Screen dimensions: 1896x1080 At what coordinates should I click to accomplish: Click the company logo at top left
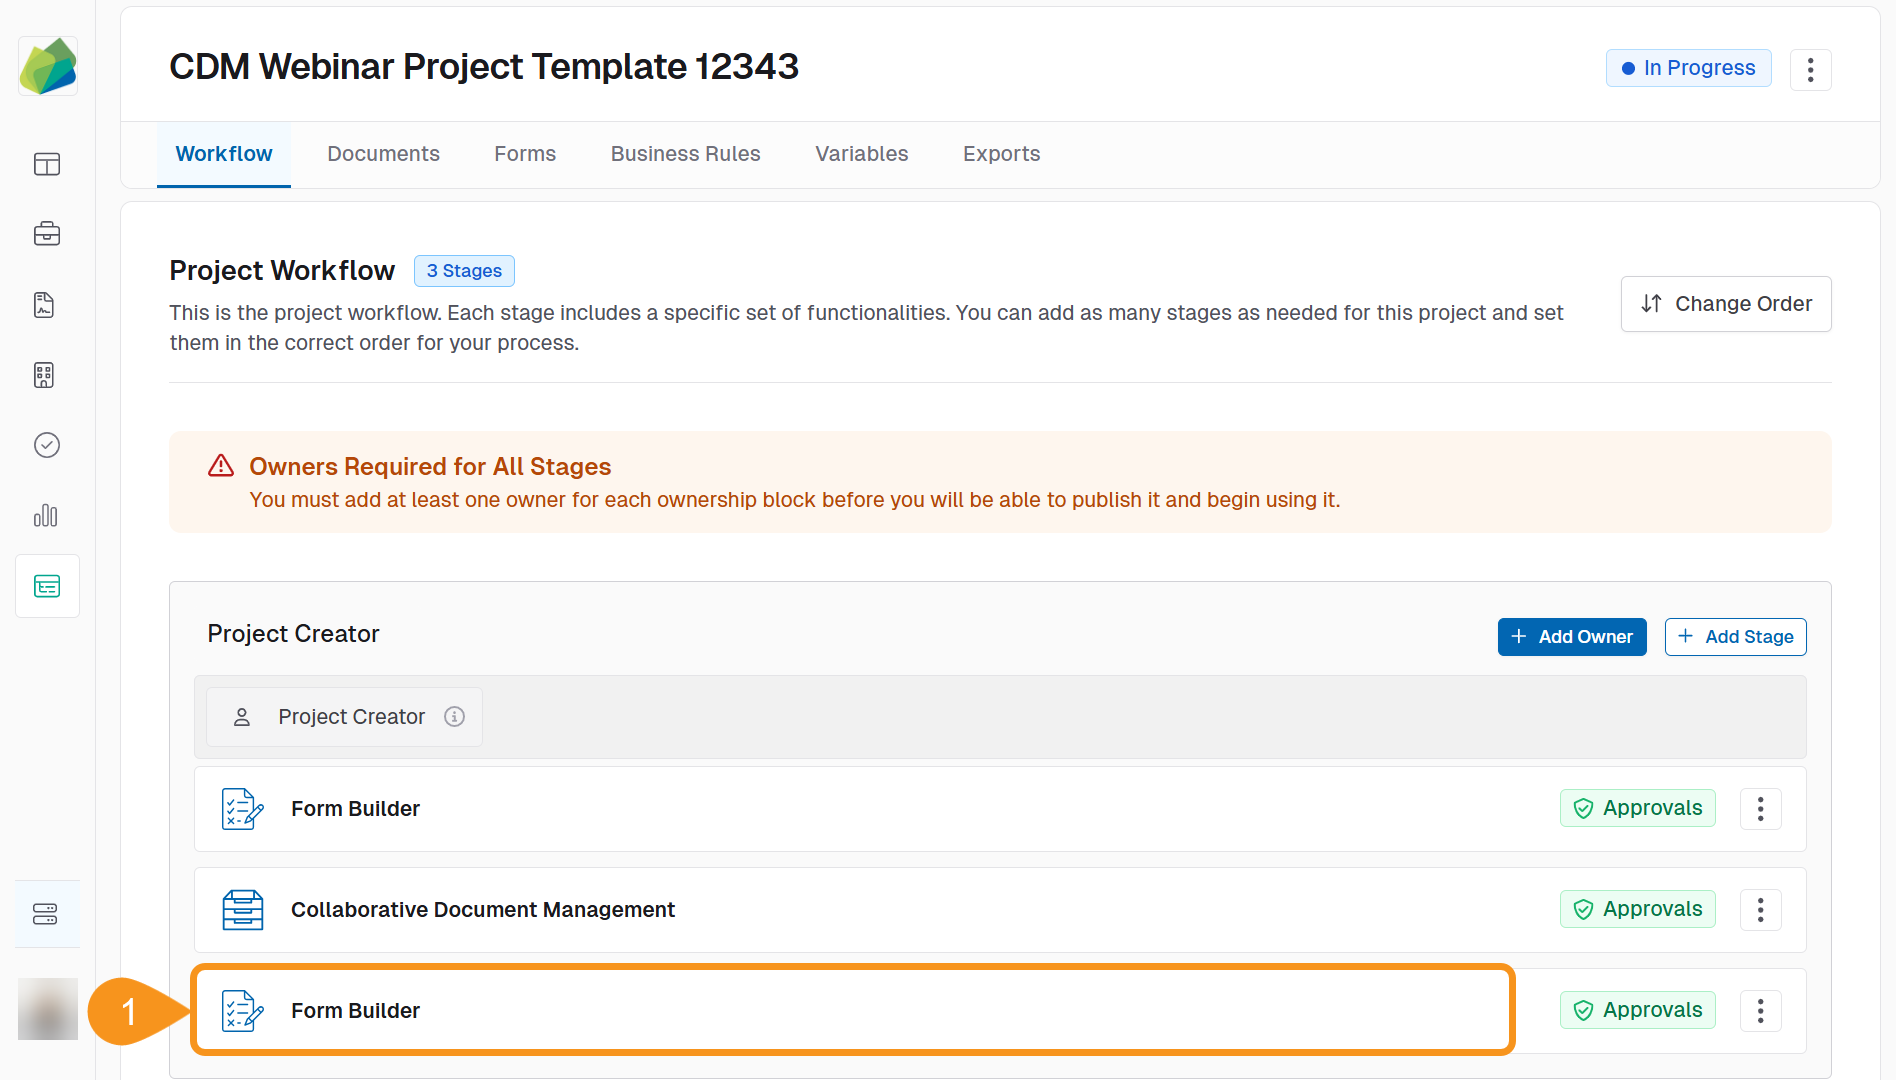tap(47, 65)
